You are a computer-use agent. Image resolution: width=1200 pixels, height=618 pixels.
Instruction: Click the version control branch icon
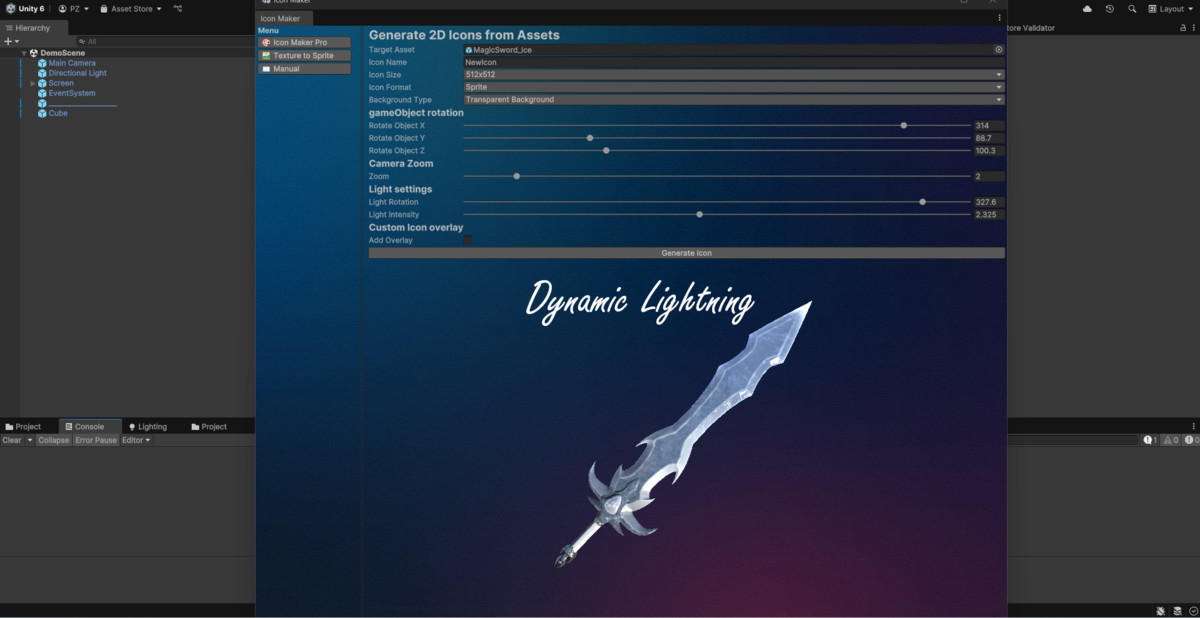[178, 9]
